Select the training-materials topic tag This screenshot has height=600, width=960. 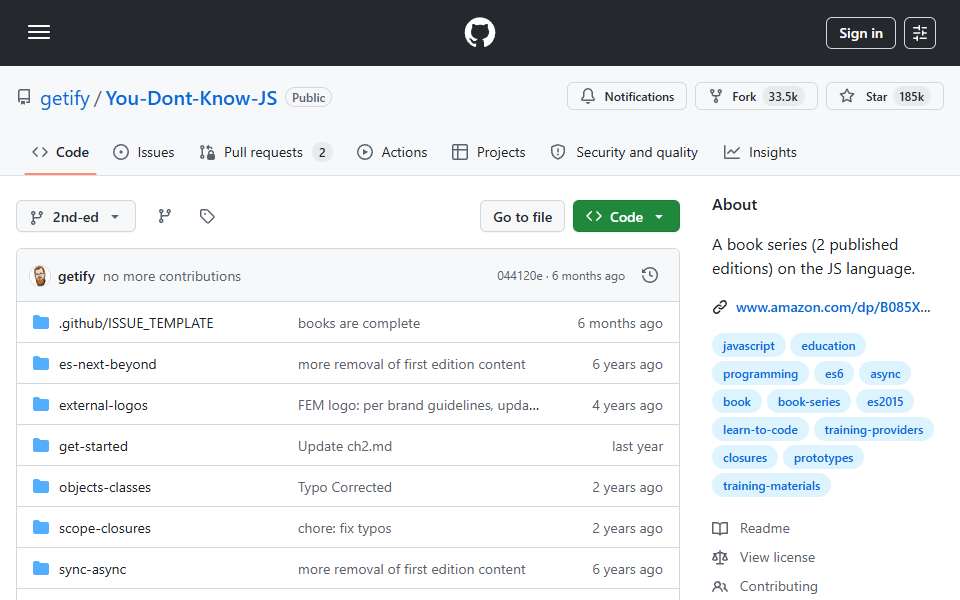(x=771, y=487)
